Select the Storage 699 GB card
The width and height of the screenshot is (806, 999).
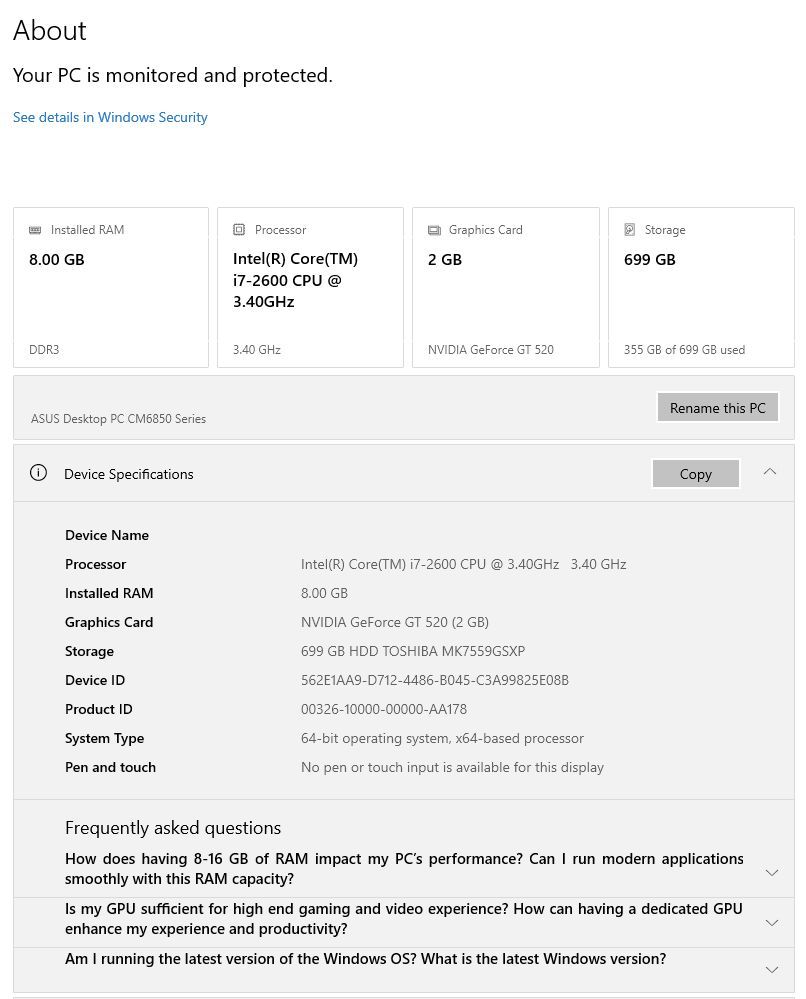click(702, 287)
